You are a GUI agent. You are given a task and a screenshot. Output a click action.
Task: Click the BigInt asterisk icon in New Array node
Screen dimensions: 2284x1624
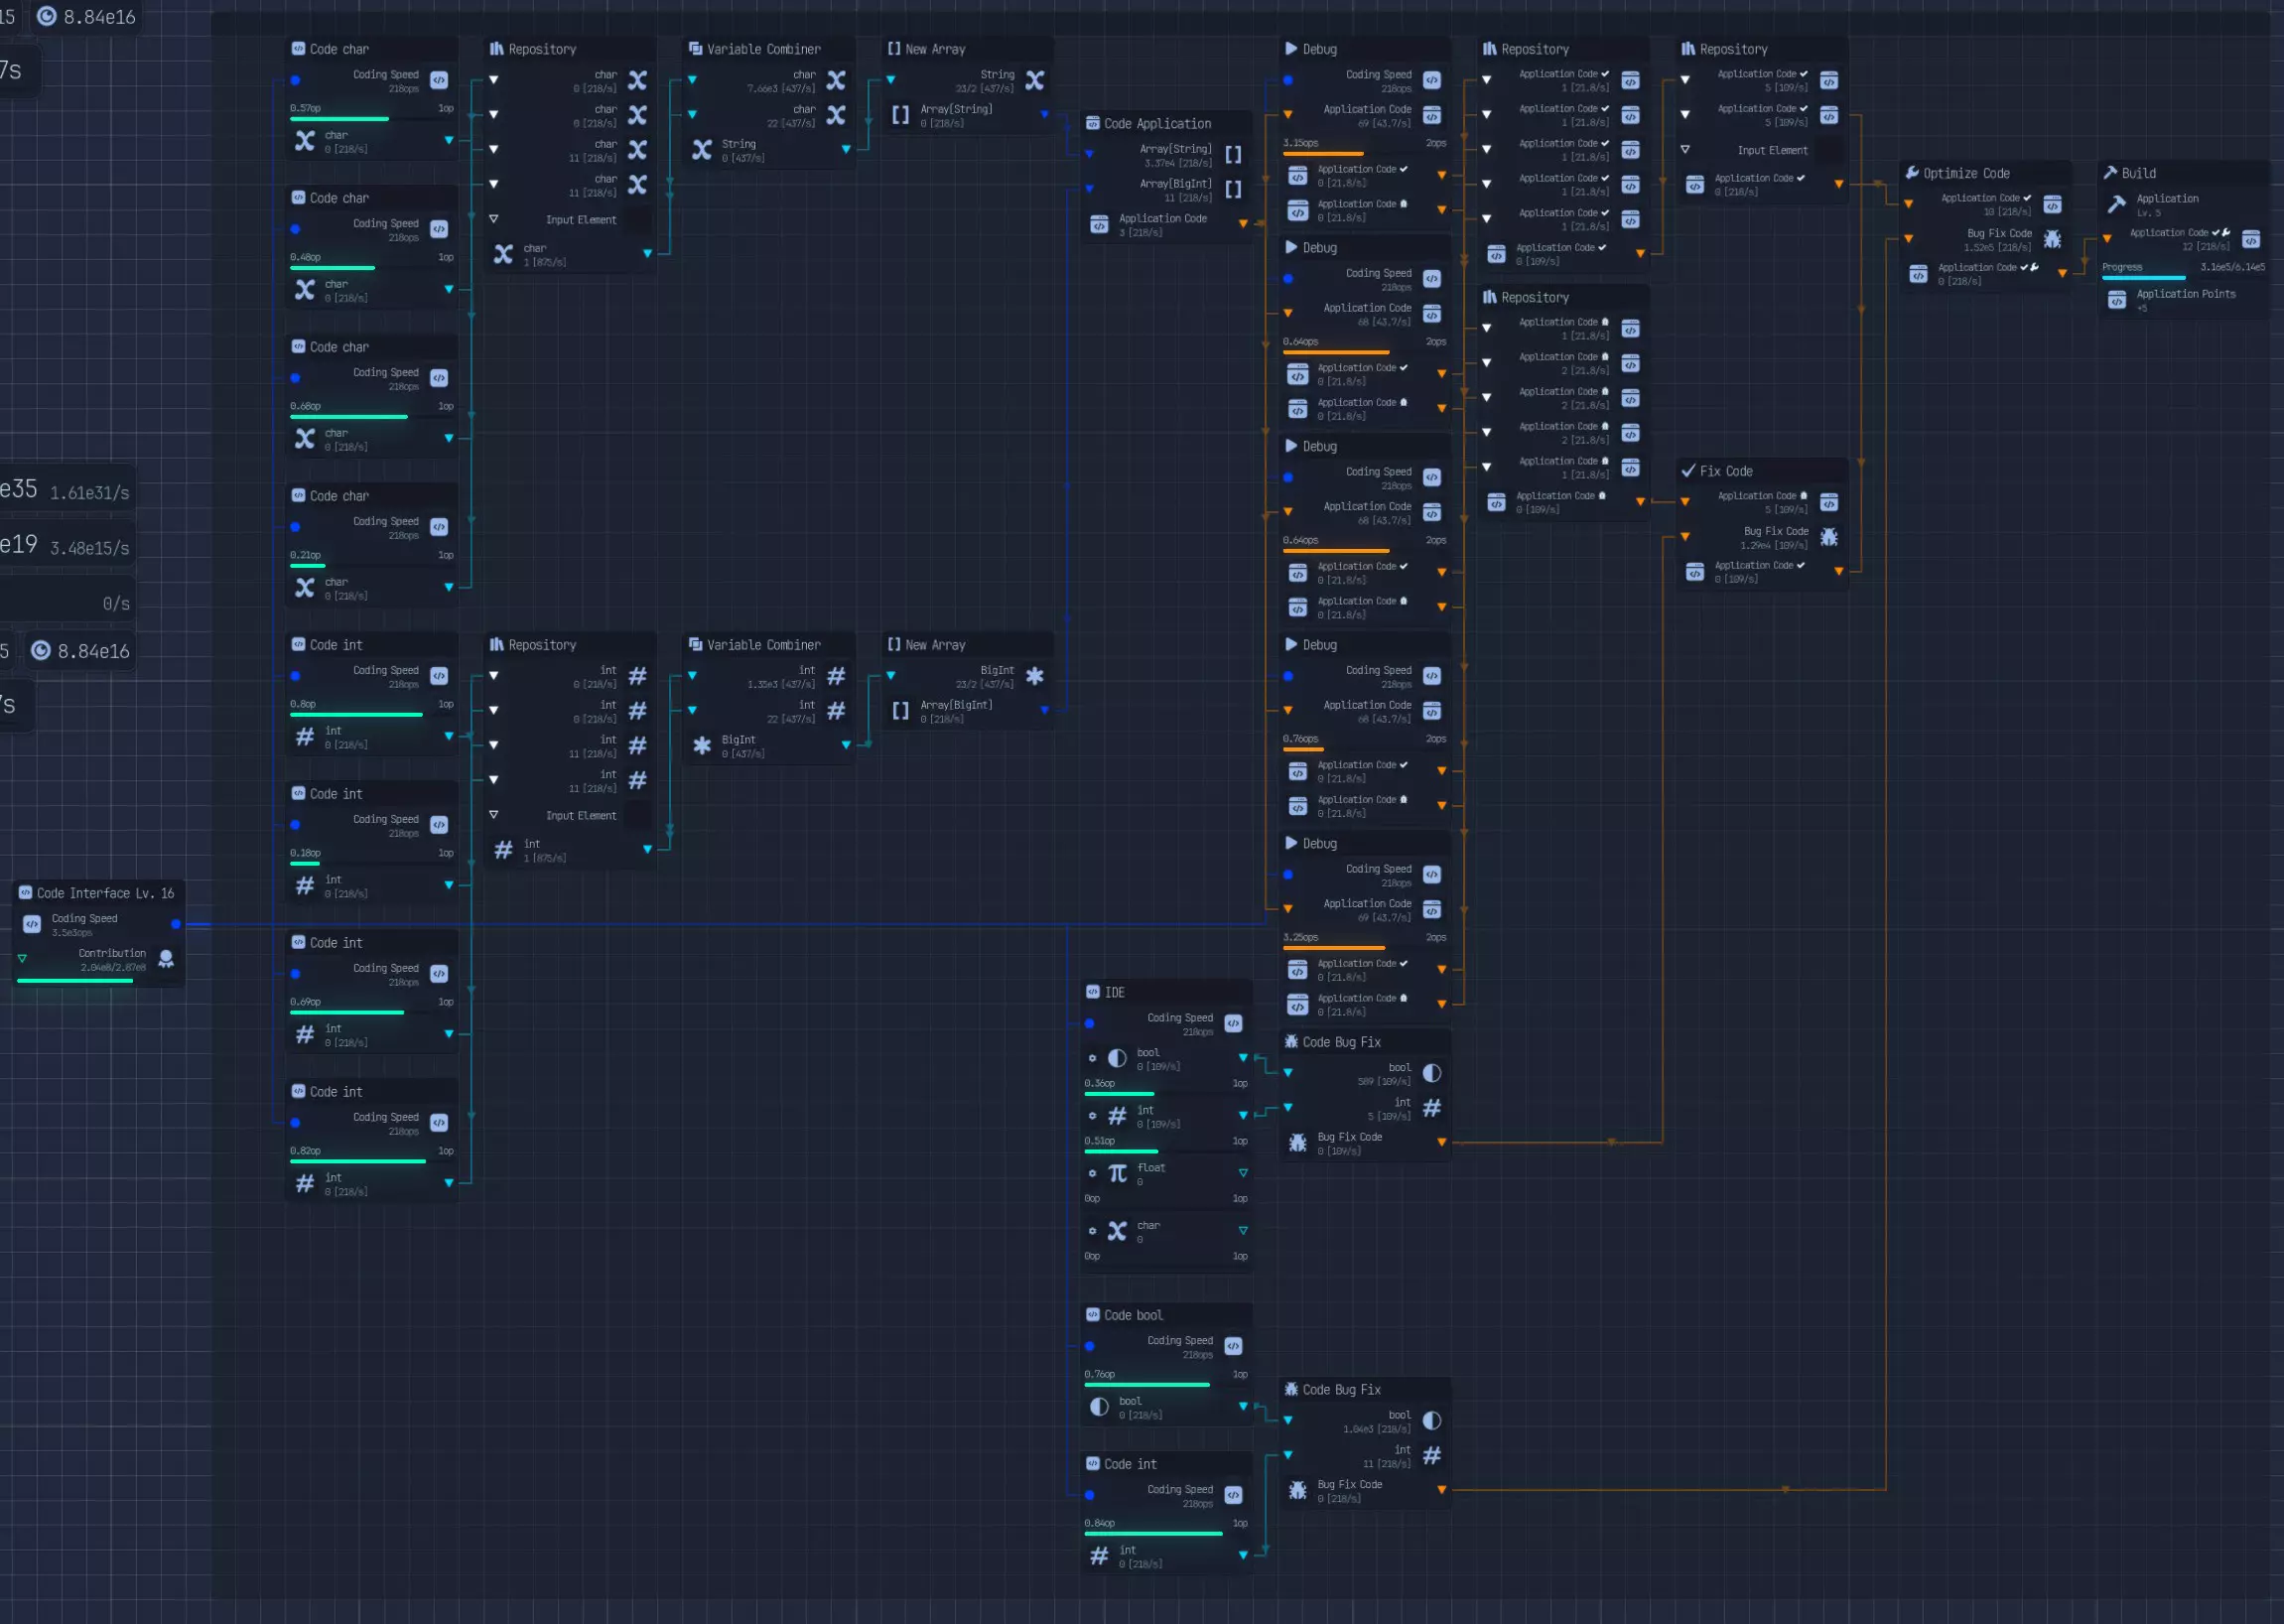pos(1034,676)
